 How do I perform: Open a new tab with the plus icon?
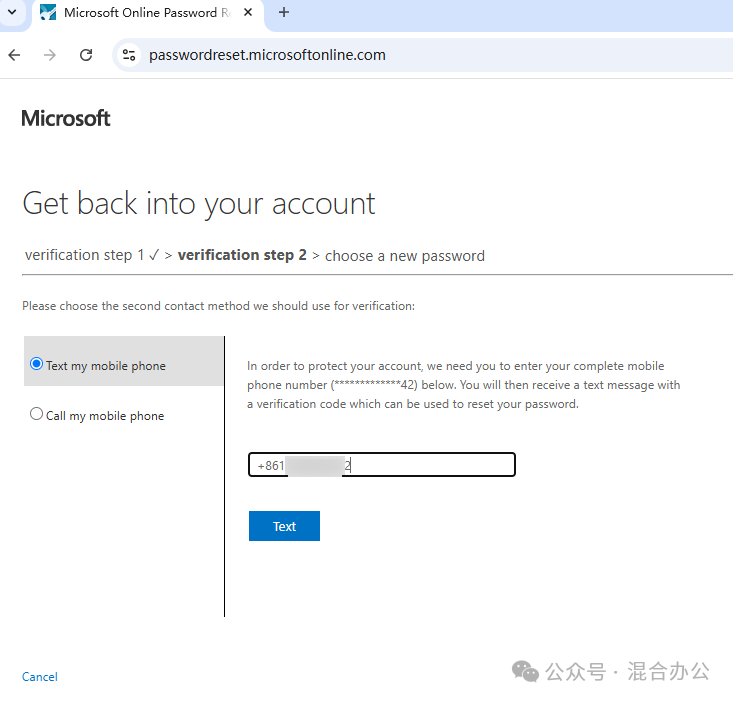click(x=284, y=12)
